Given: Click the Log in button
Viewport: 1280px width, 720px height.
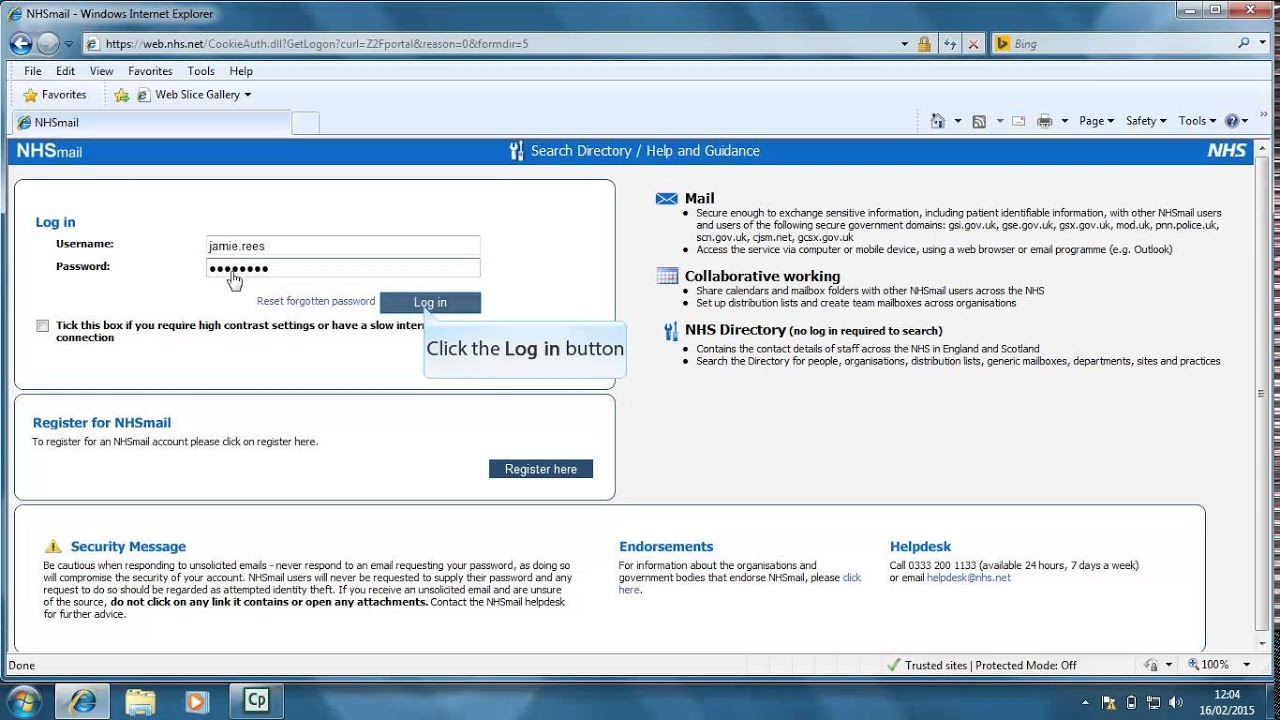Looking at the screenshot, I should coord(430,302).
